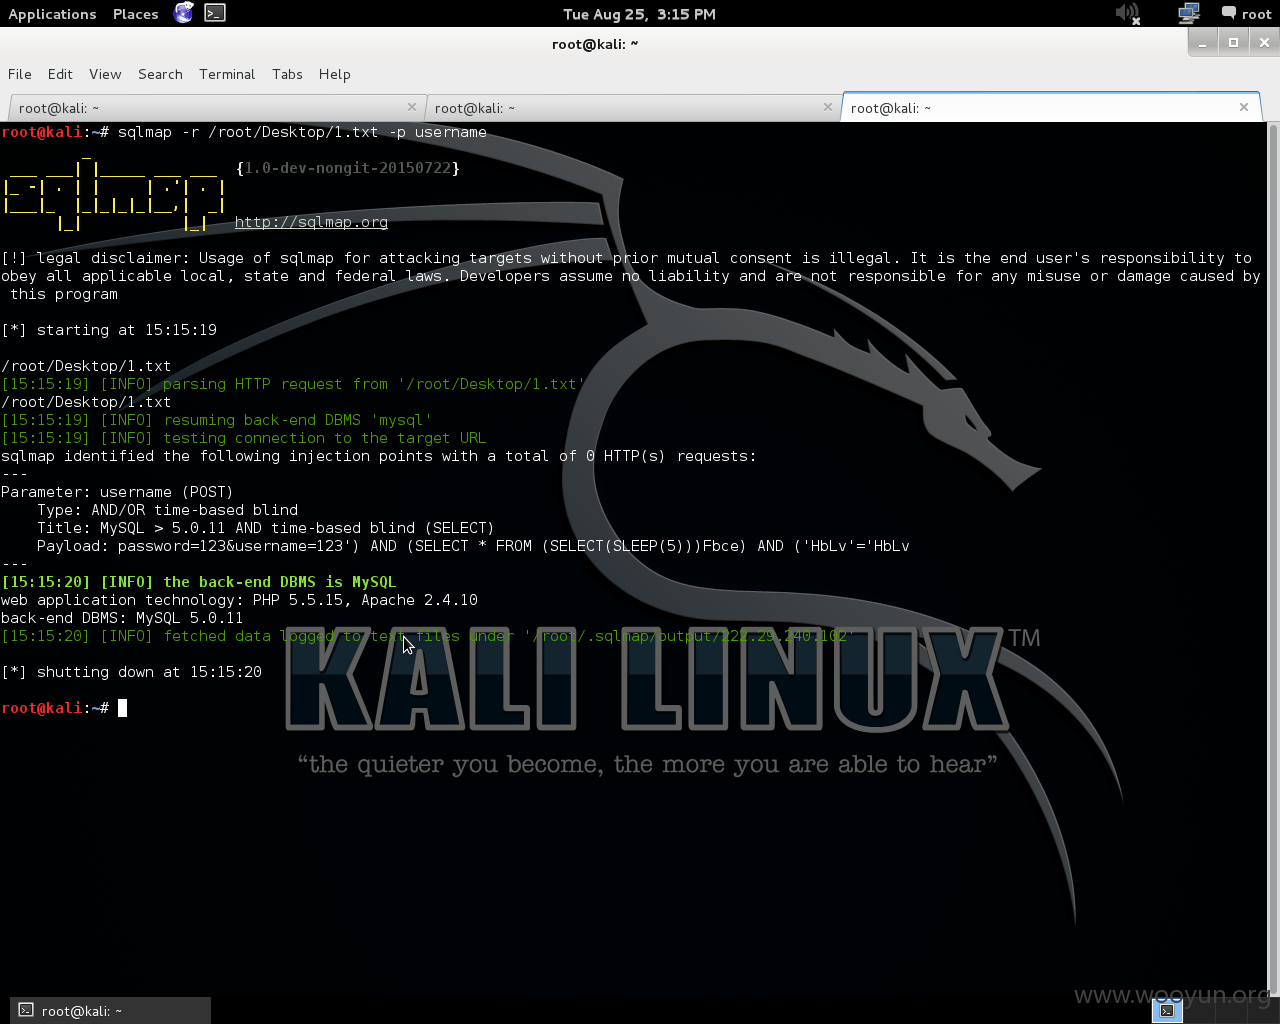Click 'Parameter: username (POST)' line
This screenshot has height=1024, width=1280.
[x=117, y=492]
